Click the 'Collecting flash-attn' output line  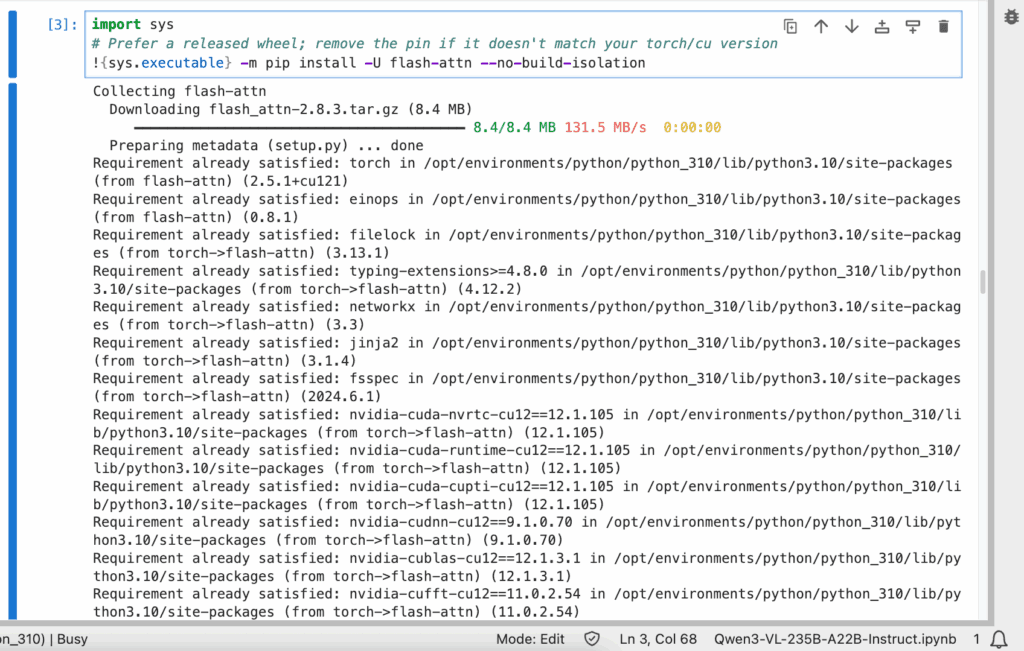(162, 91)
